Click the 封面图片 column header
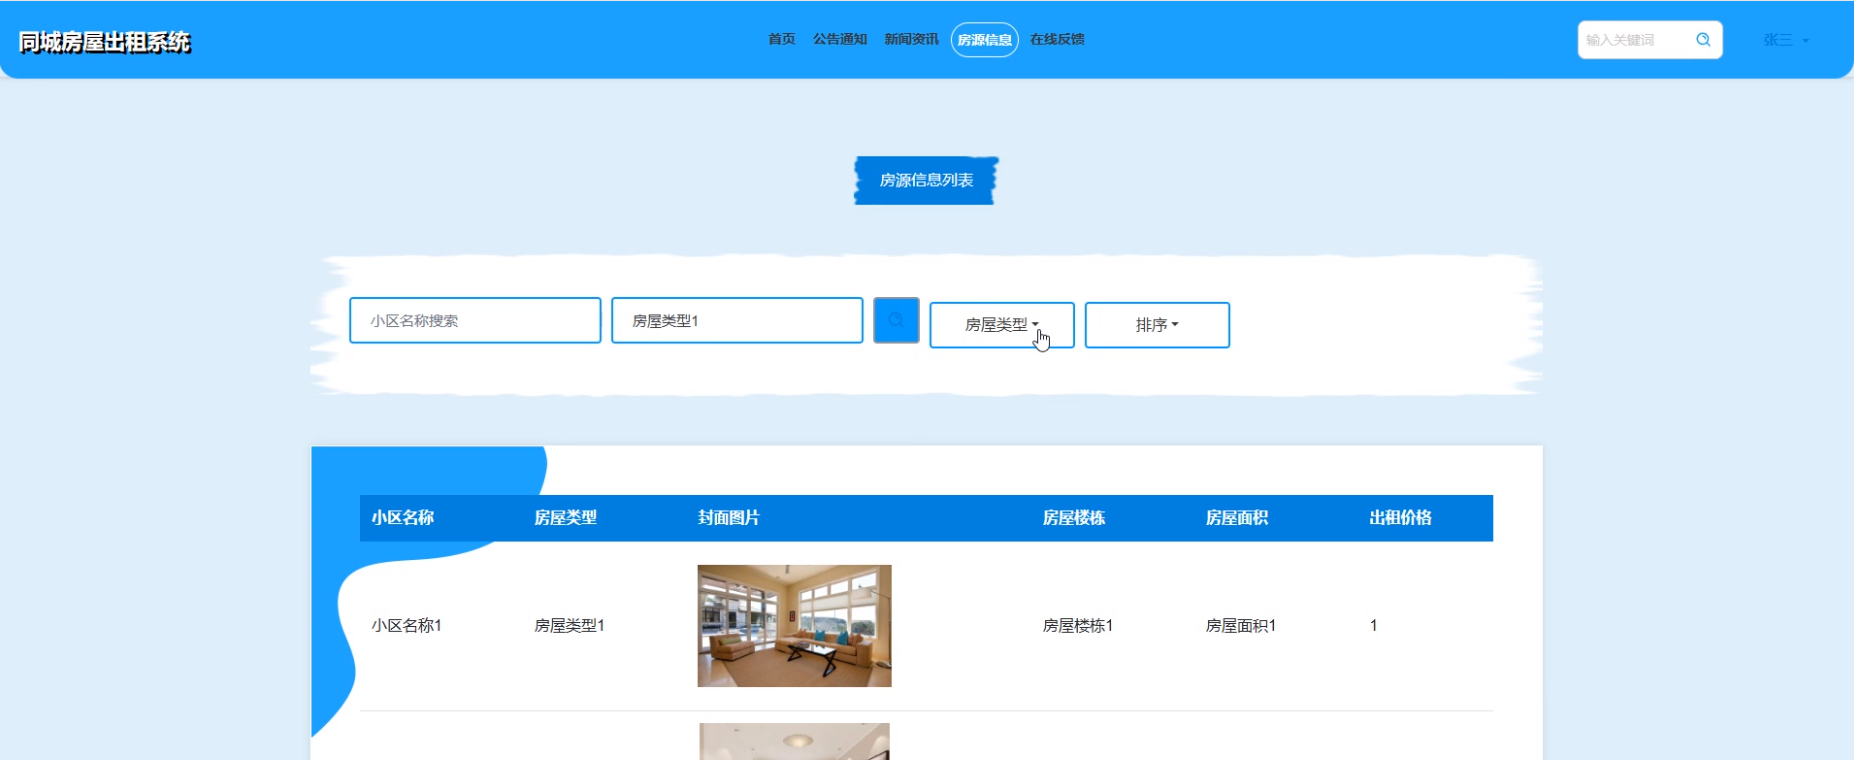Viewport: 1854px width, 760px height. 729,518
